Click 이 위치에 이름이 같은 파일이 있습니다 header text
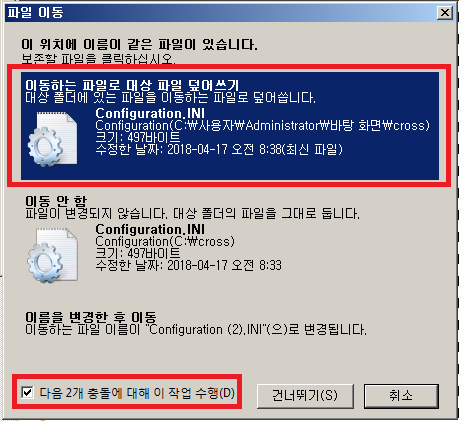 [x=139, y=44]
